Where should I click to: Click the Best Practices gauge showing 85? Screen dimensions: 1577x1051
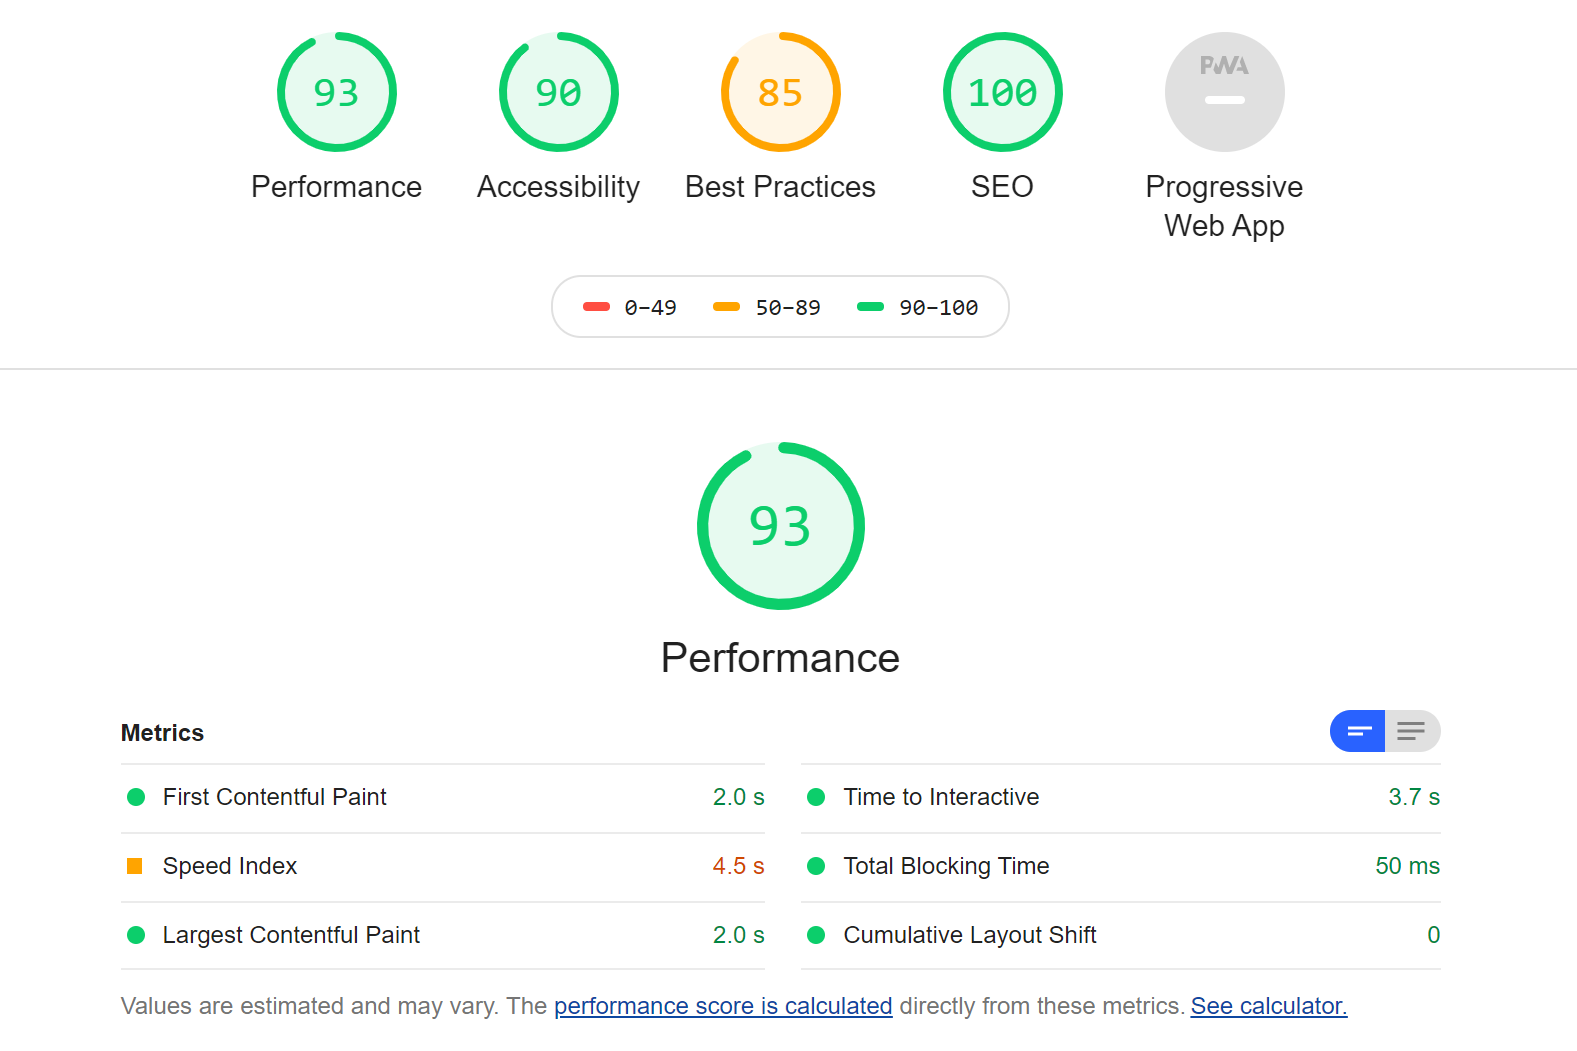tap(780, 92)
